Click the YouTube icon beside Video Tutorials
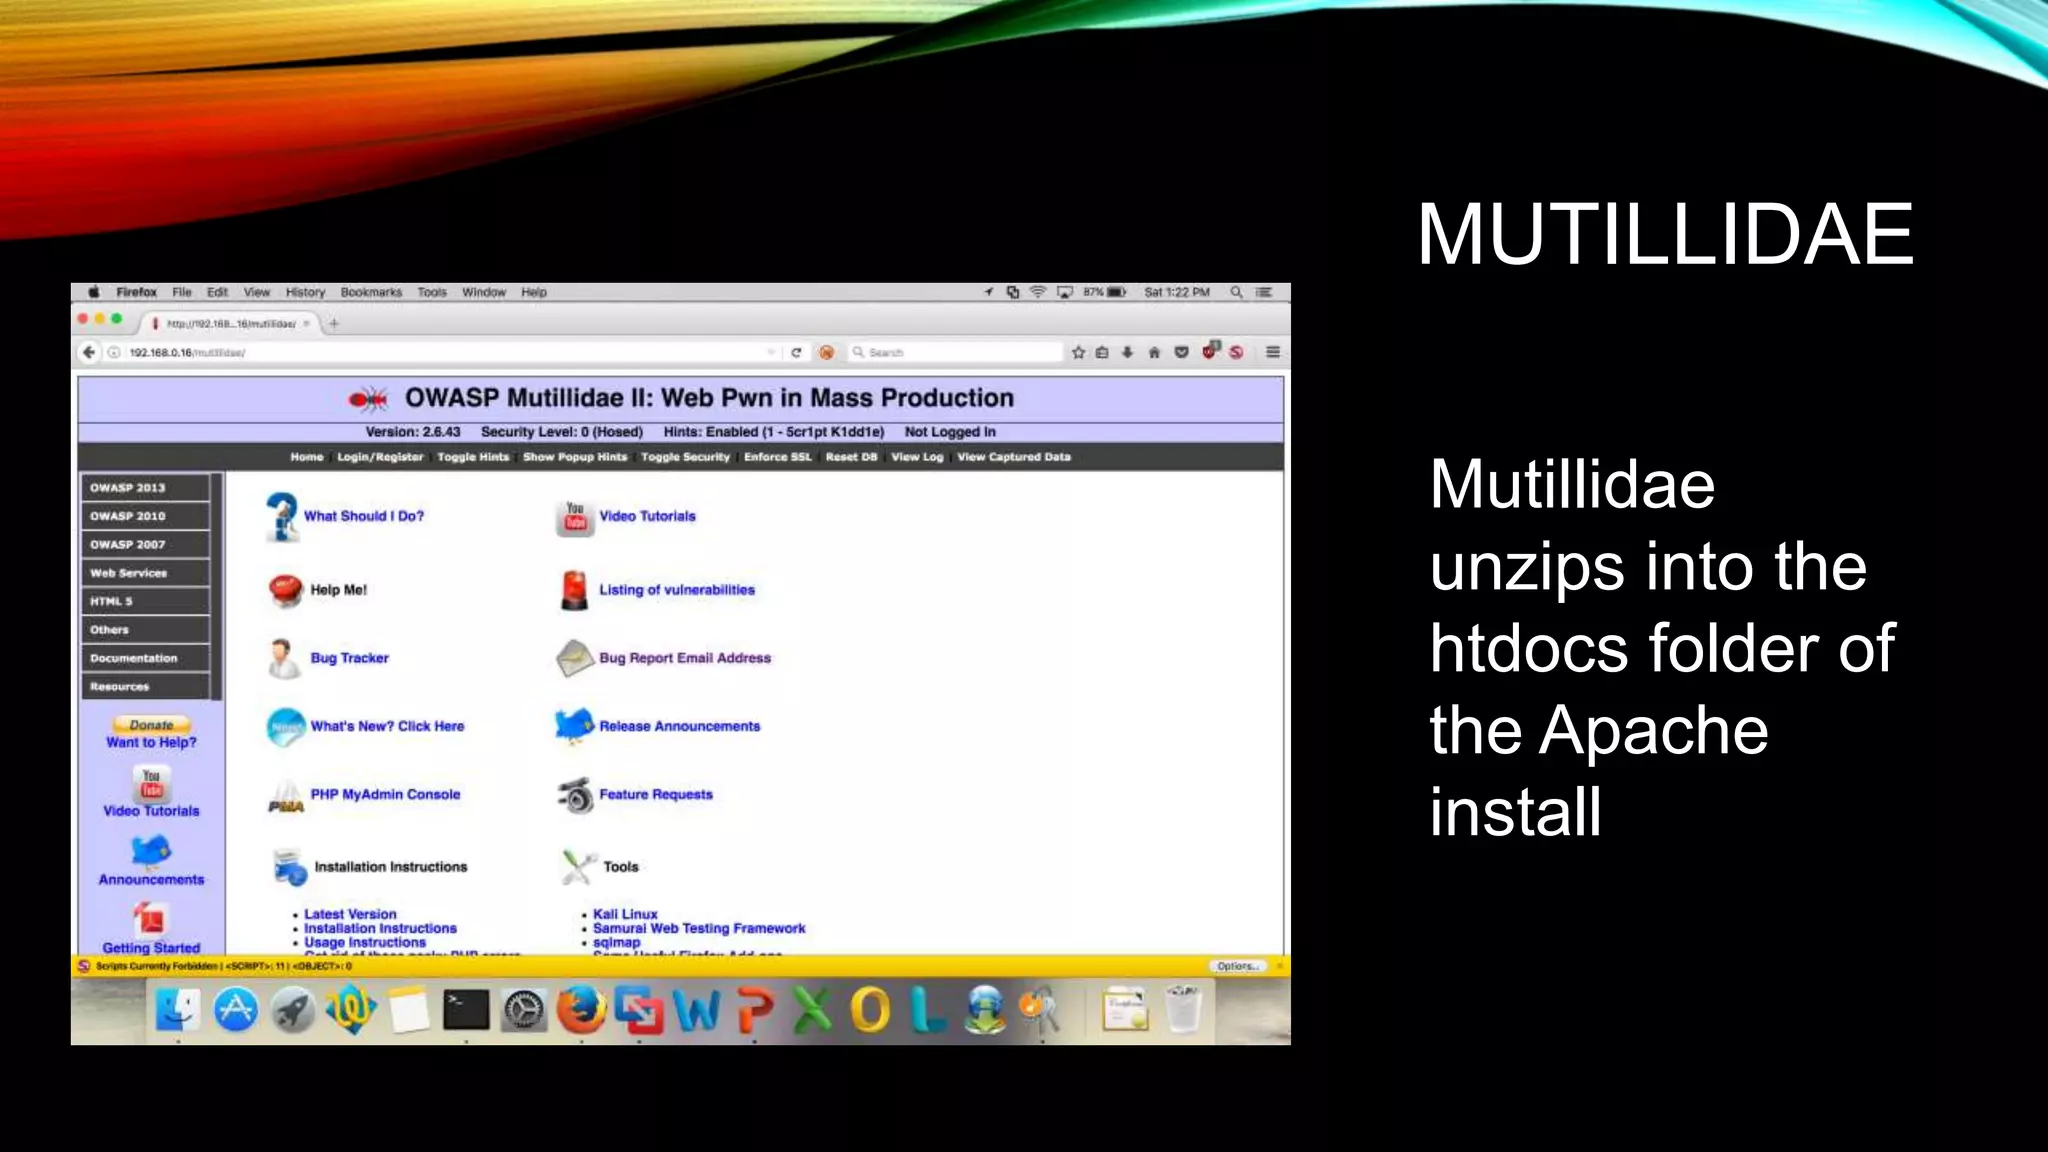 click(574, 518)
